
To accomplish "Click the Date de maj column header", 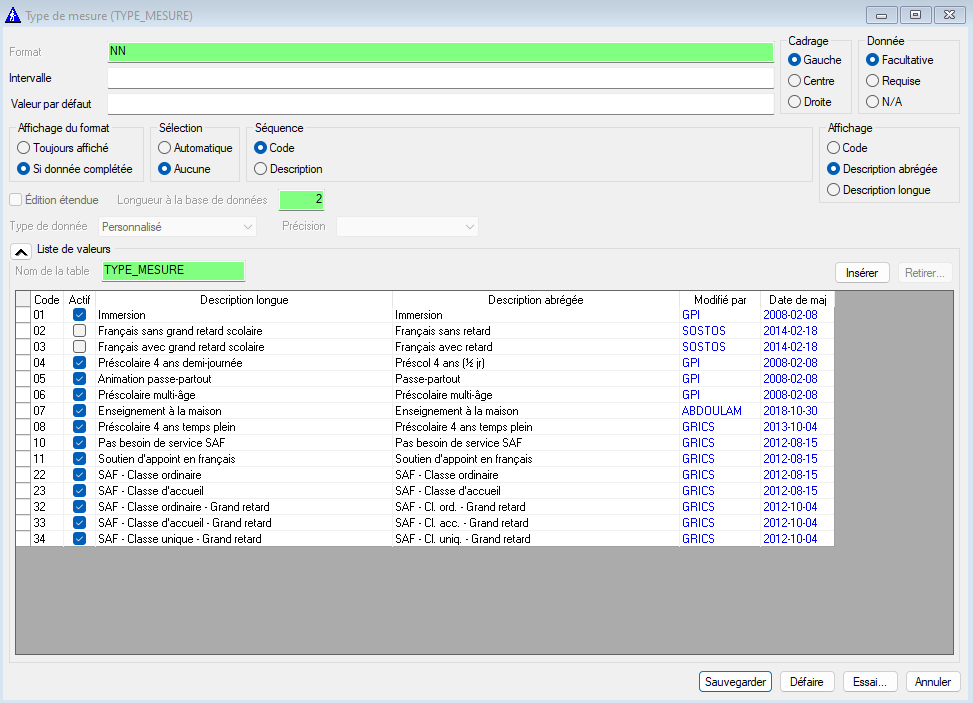I will coord(796,299).
